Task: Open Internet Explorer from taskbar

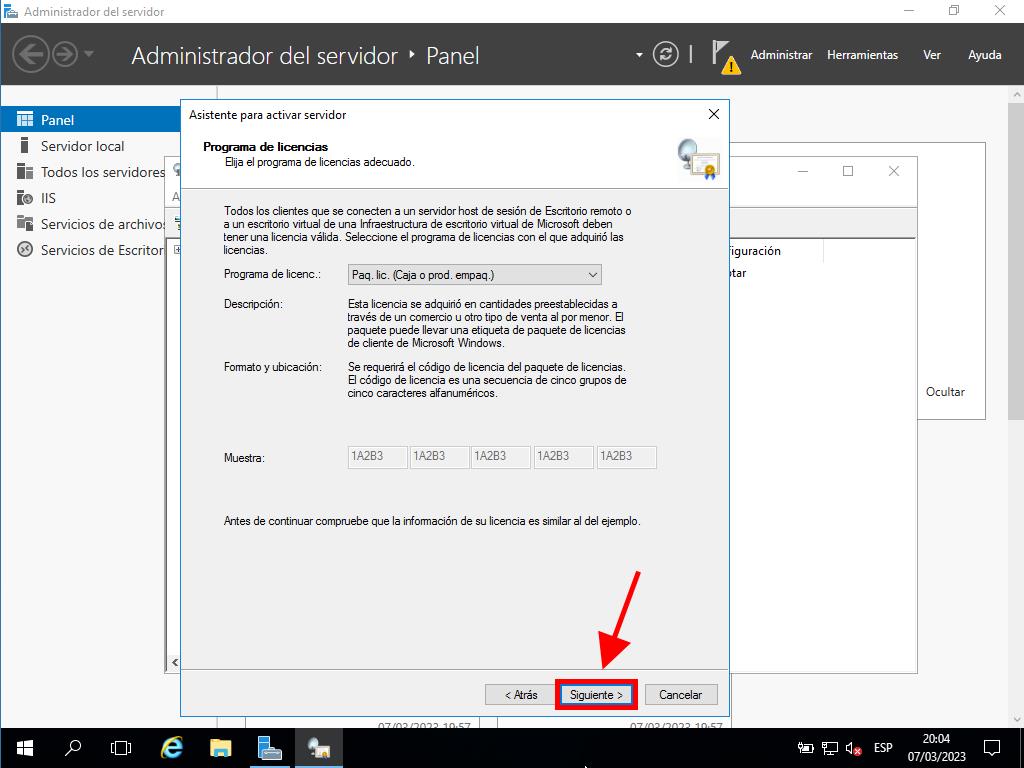Action: (172, 747)
